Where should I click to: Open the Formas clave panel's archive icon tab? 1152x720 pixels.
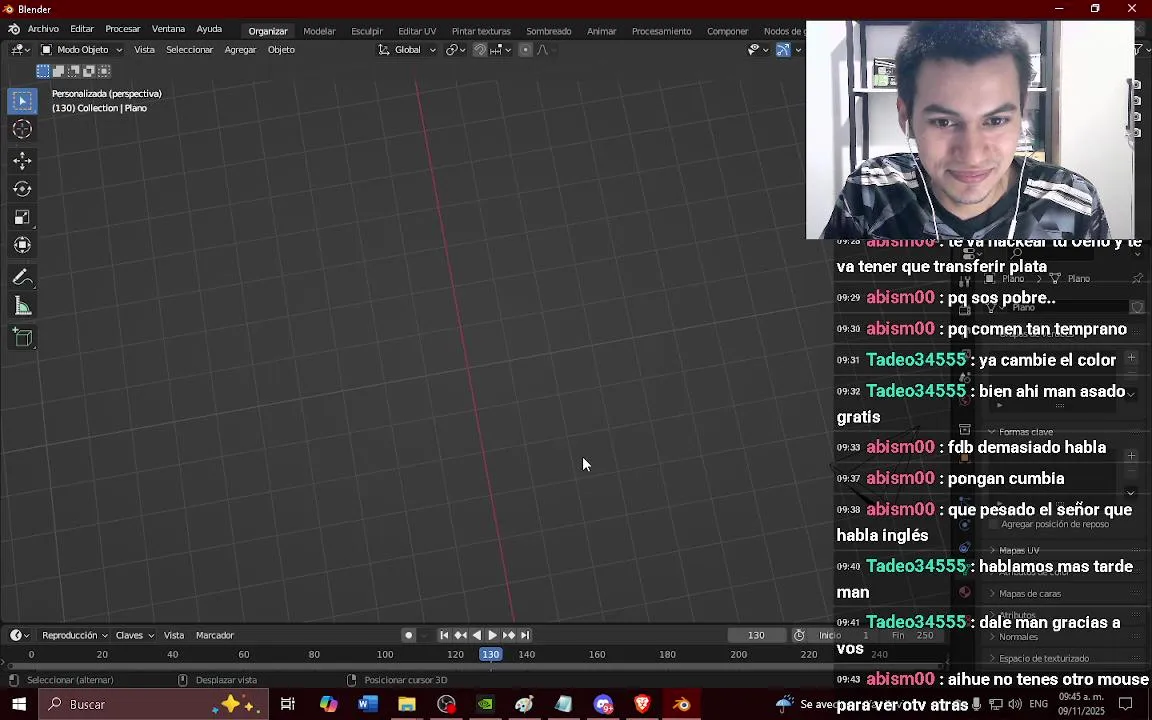[x=965, y=430]
